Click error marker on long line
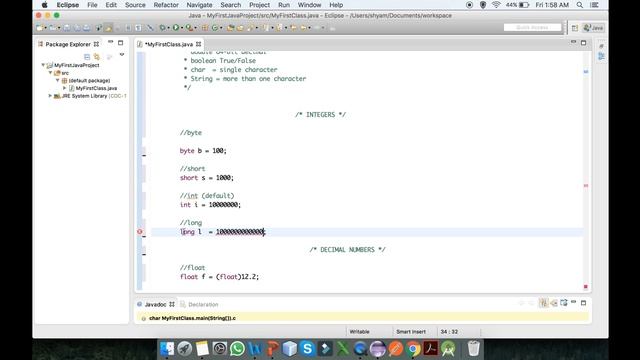Screen dimensions: 640x360 tap(140, 231)
